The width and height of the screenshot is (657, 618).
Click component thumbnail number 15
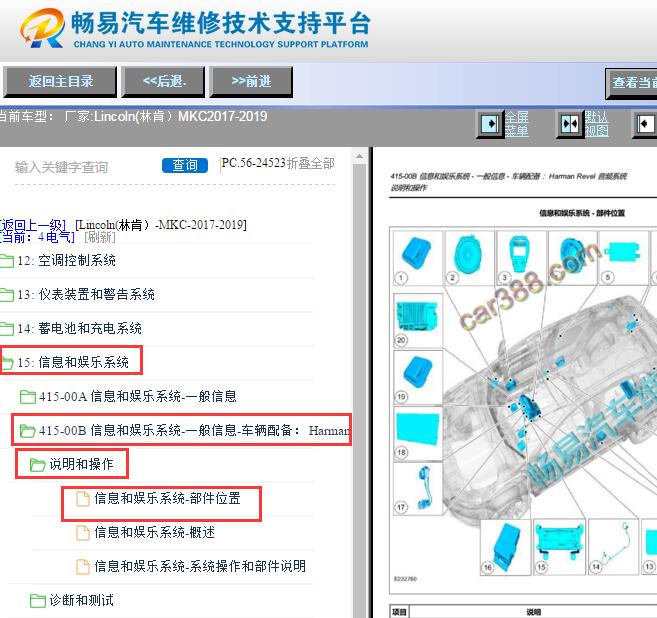(560, 547)
